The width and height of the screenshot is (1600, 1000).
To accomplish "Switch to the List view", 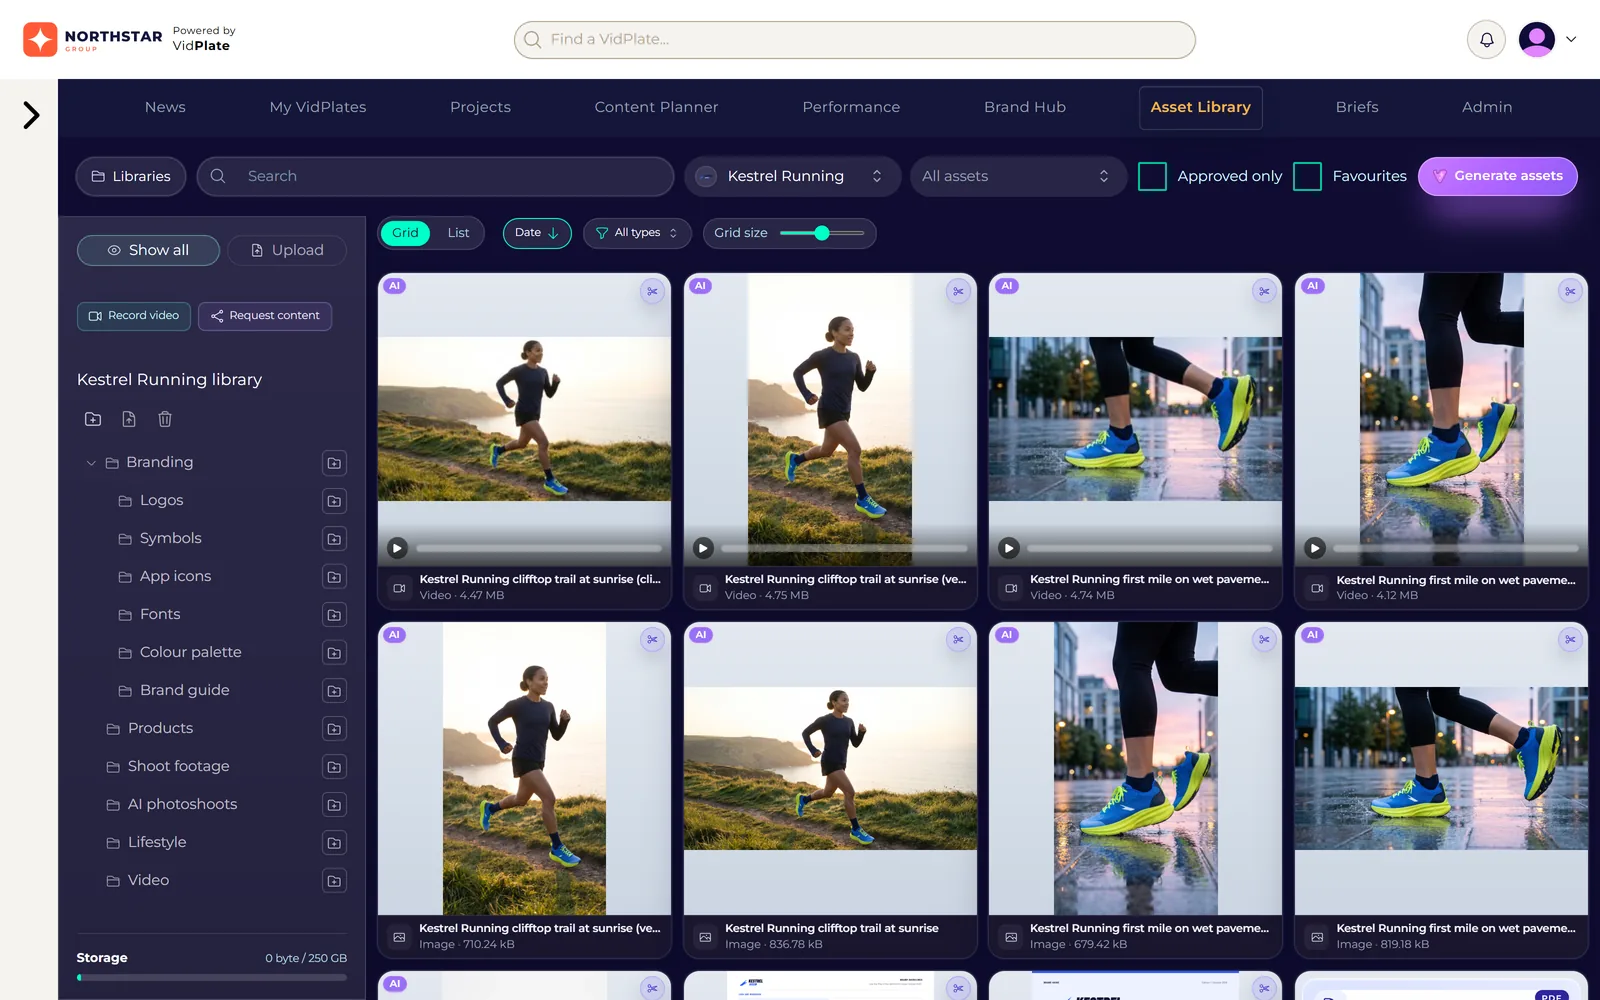I will click(458, 233).
